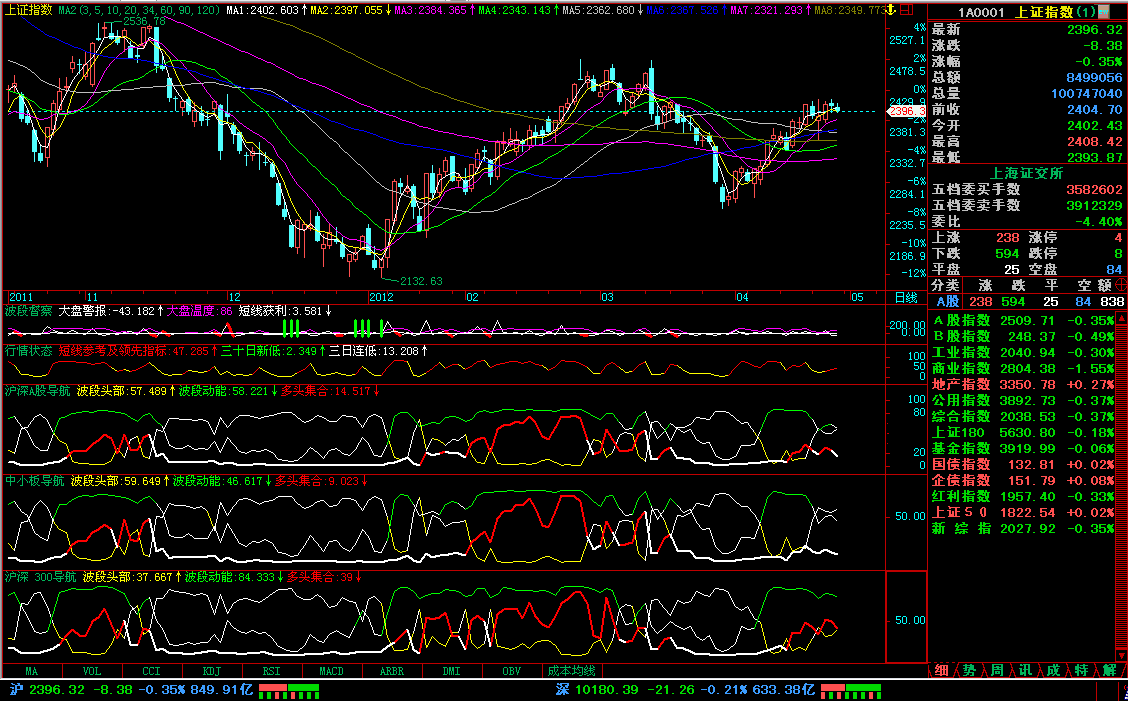Click the A股 category row label
Image resolution: width=1128 pixels, height=701 pixels.
pyautogui.click(x=947, y=302)
